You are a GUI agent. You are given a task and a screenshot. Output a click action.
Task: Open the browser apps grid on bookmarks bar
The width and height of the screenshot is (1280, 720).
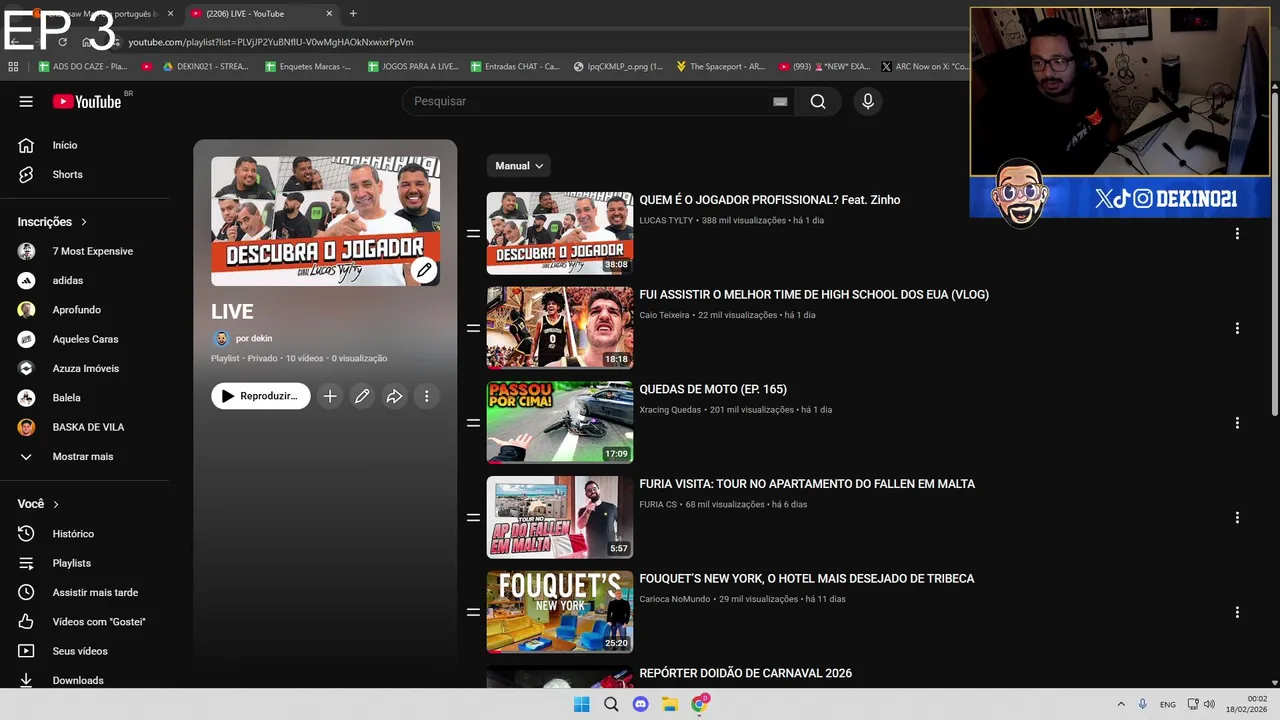13,67
